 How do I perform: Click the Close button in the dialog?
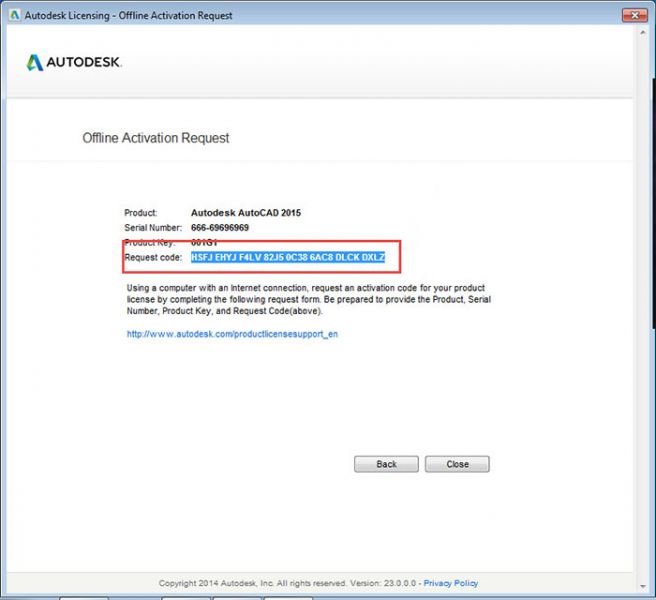[x=457, y=464]
